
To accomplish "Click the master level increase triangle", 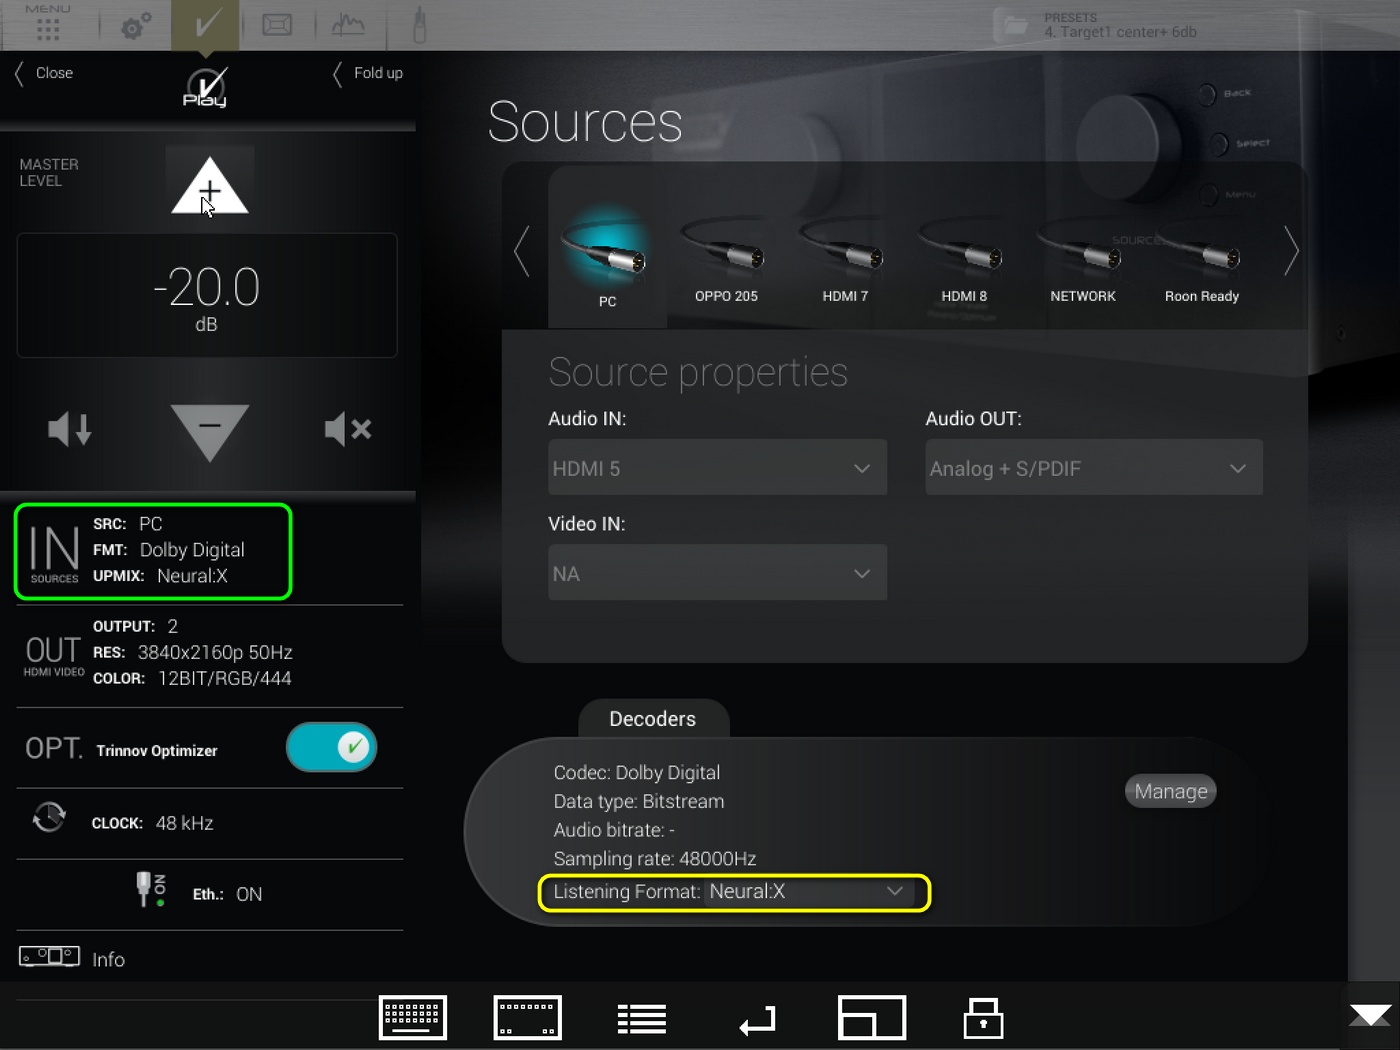I will coord(209,188).
